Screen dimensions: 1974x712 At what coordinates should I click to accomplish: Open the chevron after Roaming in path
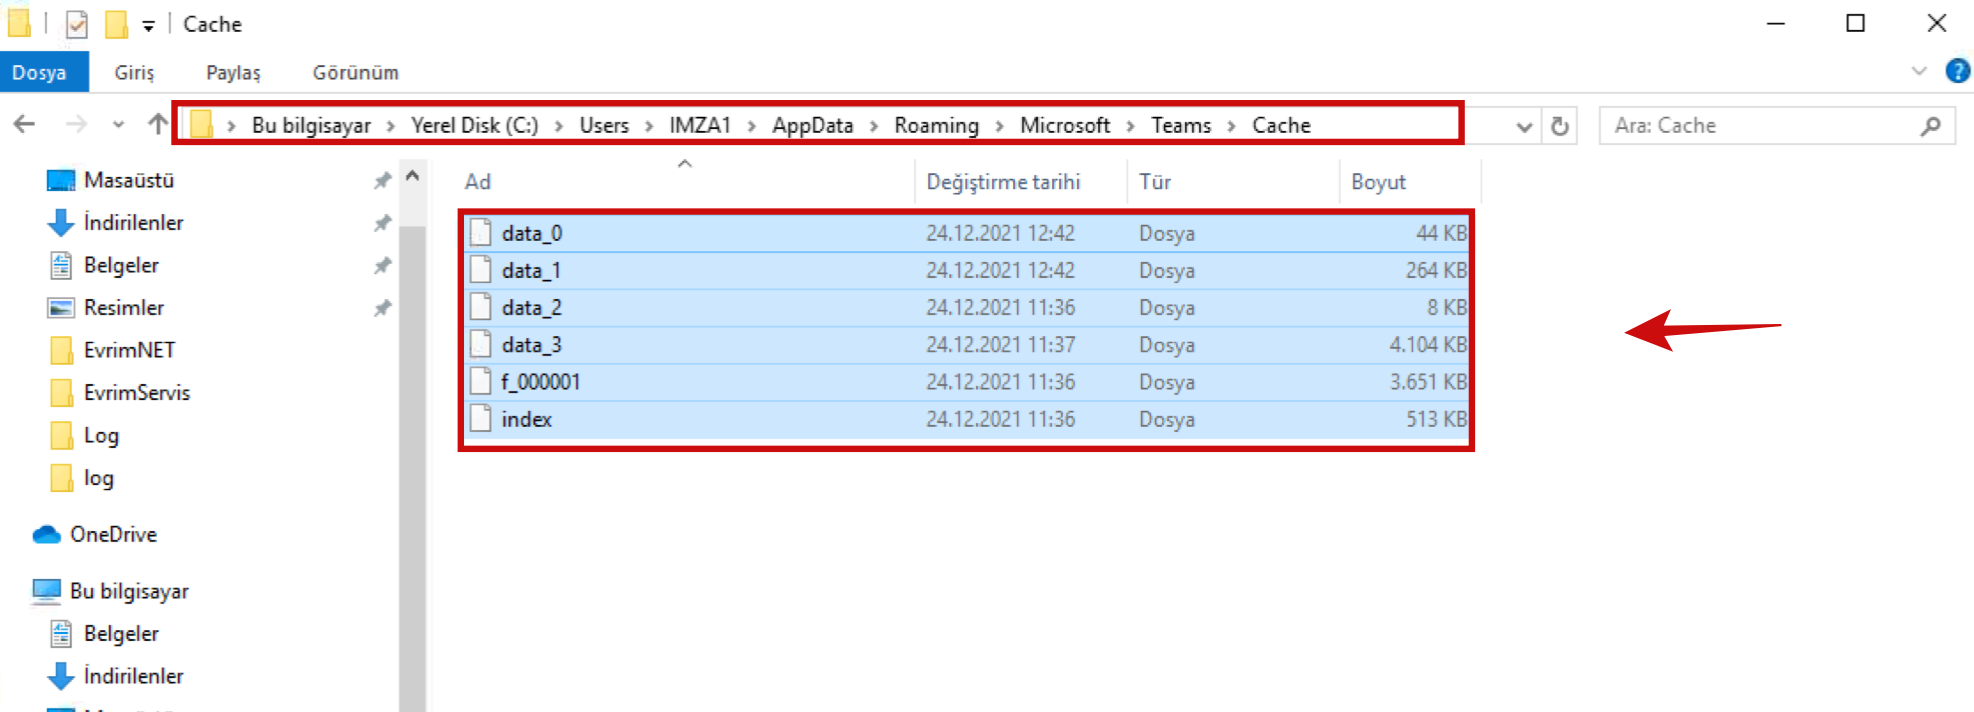tap(999, 126)
